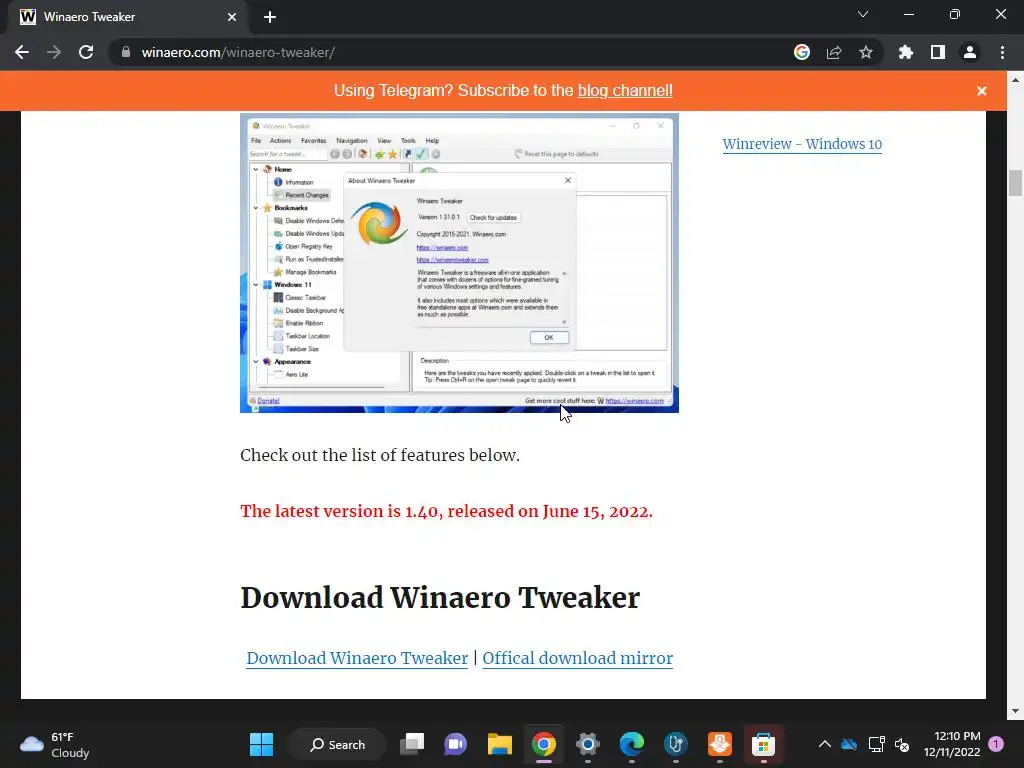Click the address bar URL

click(x=238, y=52)
